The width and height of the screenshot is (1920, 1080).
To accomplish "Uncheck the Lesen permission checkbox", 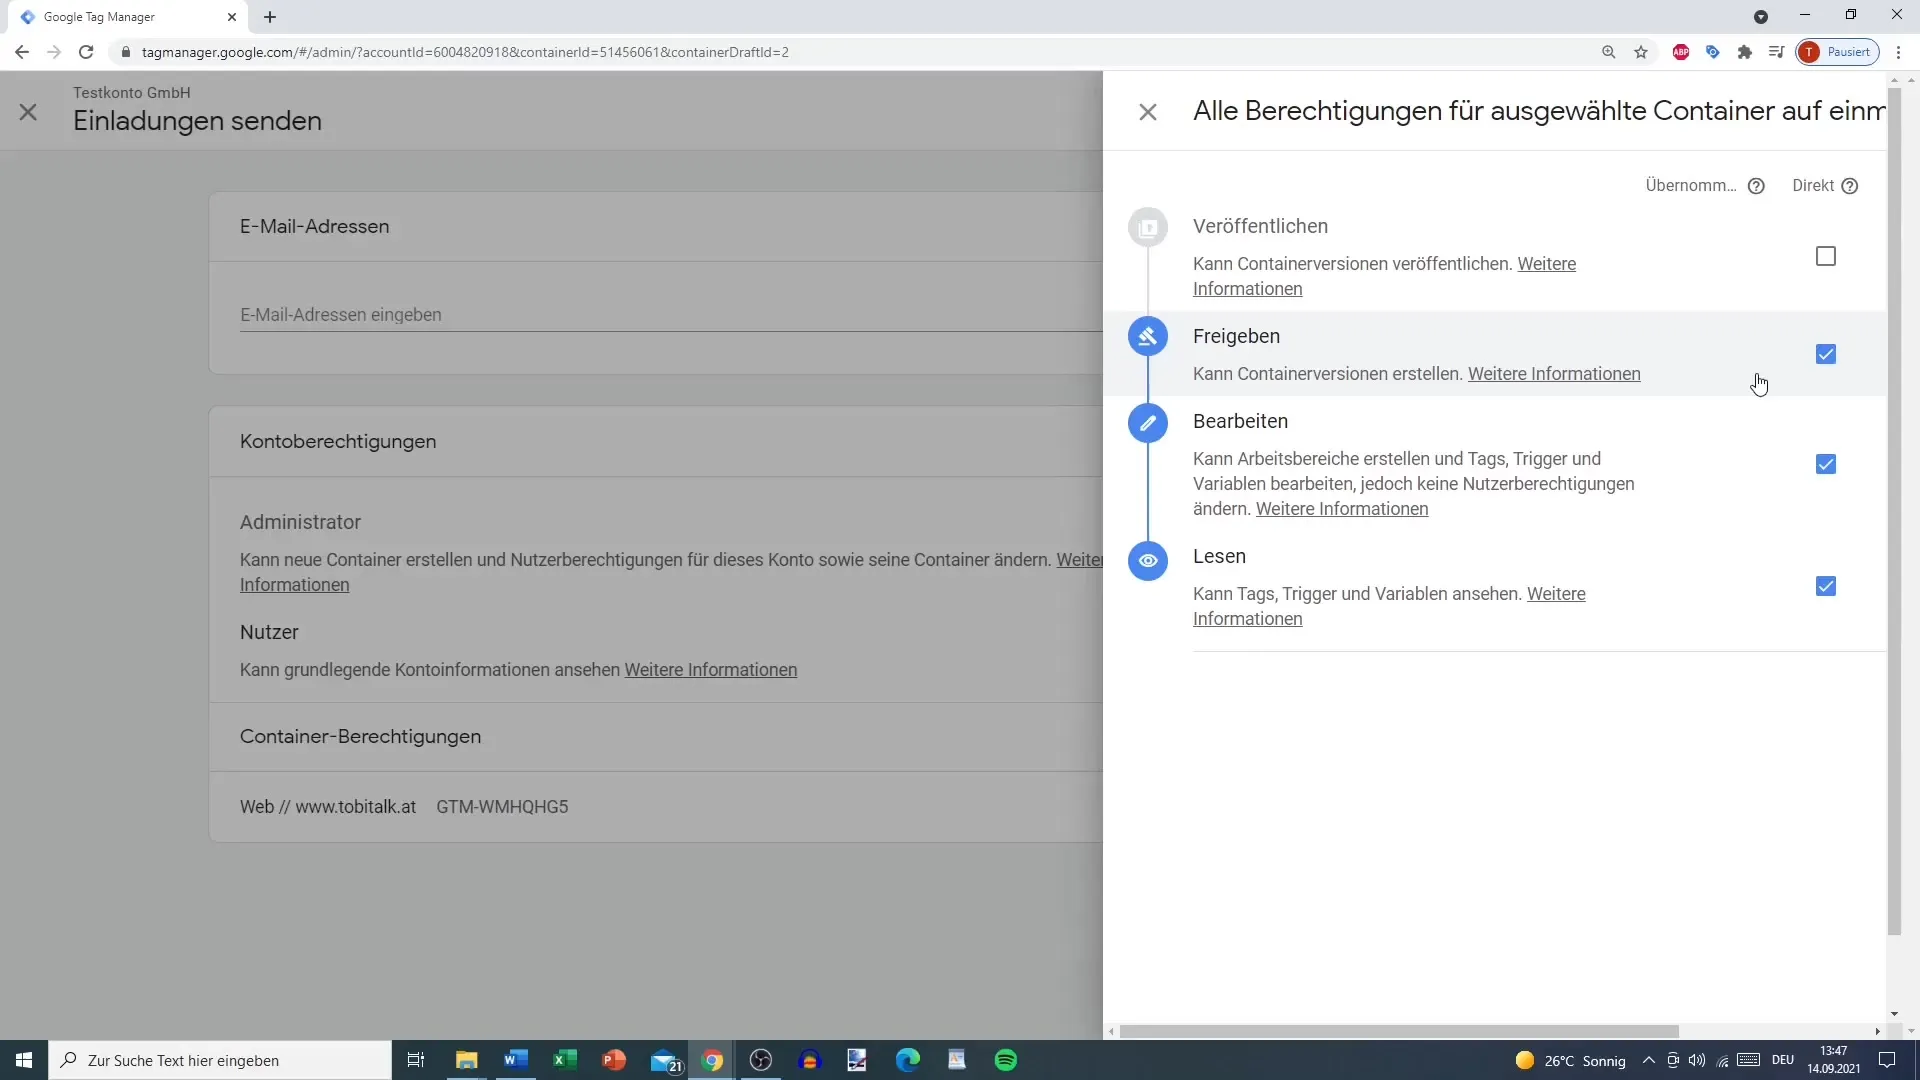I will pos(1826,586).
